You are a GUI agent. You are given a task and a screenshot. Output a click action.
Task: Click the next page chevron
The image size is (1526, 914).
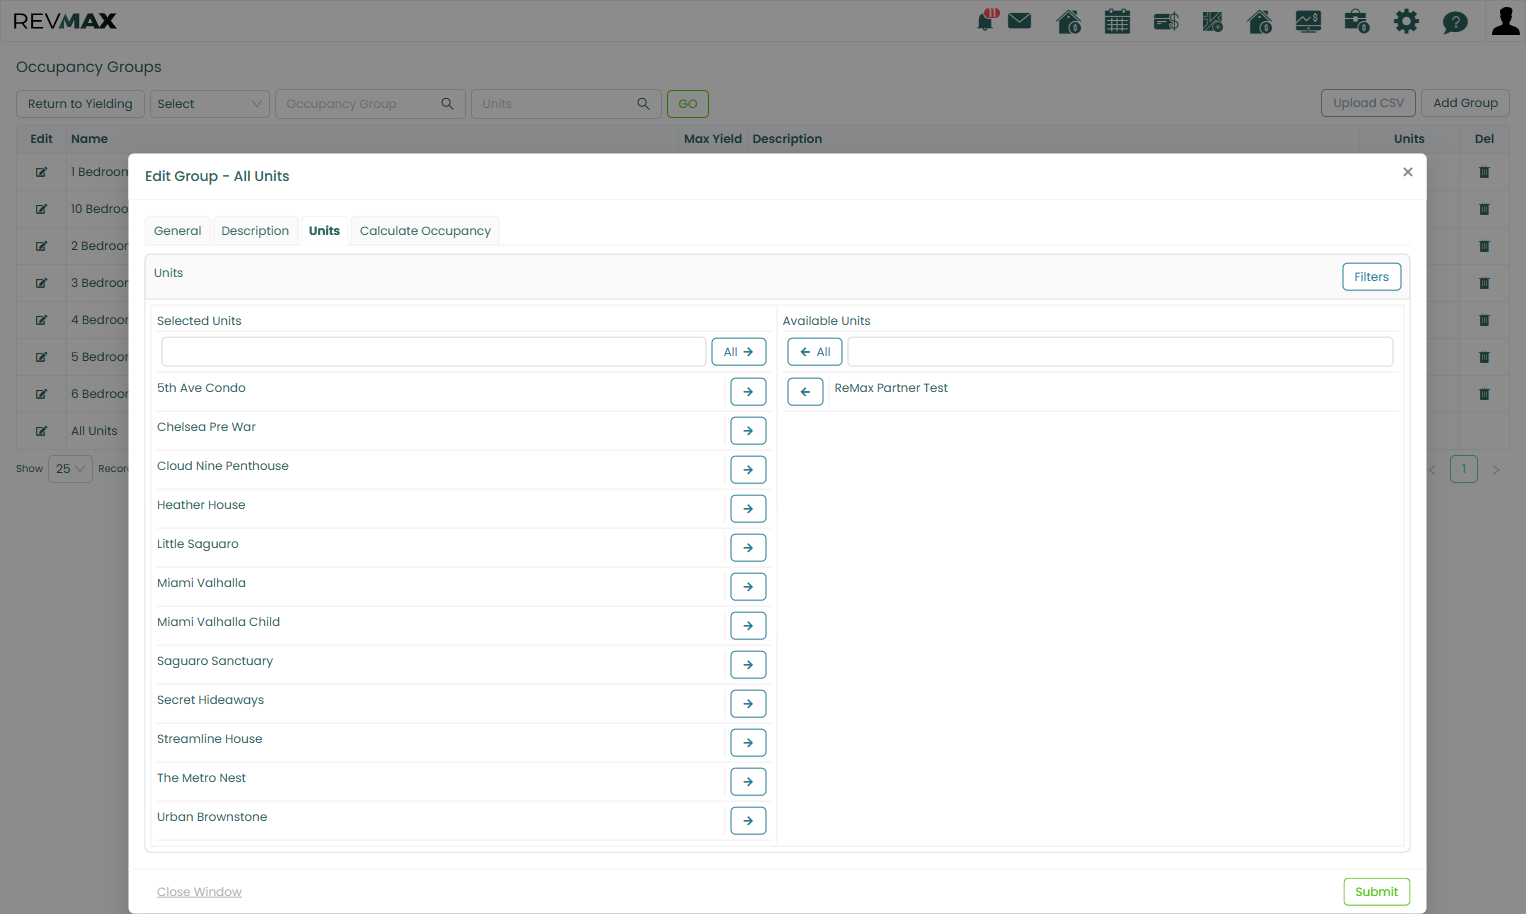(1496, 470)
